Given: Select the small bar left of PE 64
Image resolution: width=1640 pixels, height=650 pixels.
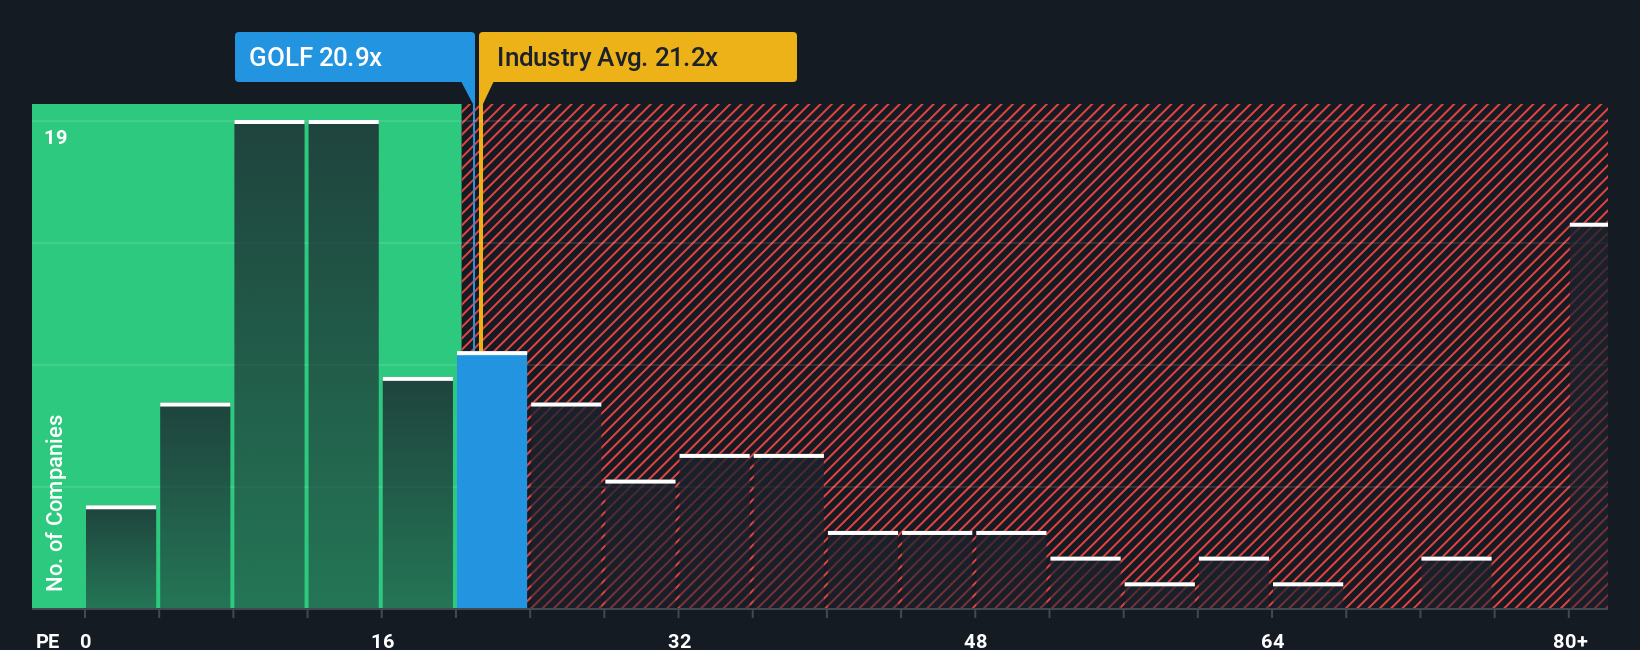Looking at the screenshot, I should pos(1234,583).
